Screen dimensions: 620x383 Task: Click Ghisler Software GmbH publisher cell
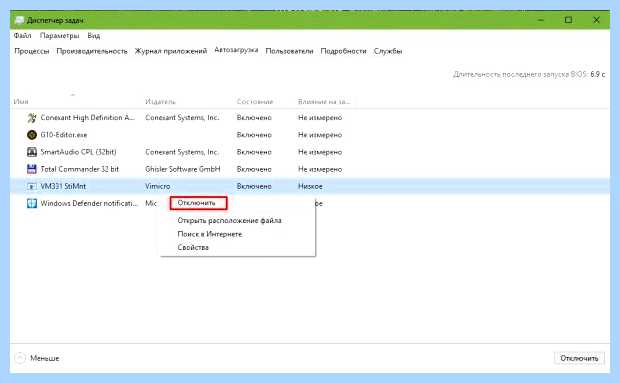click(x=183, y=169)
